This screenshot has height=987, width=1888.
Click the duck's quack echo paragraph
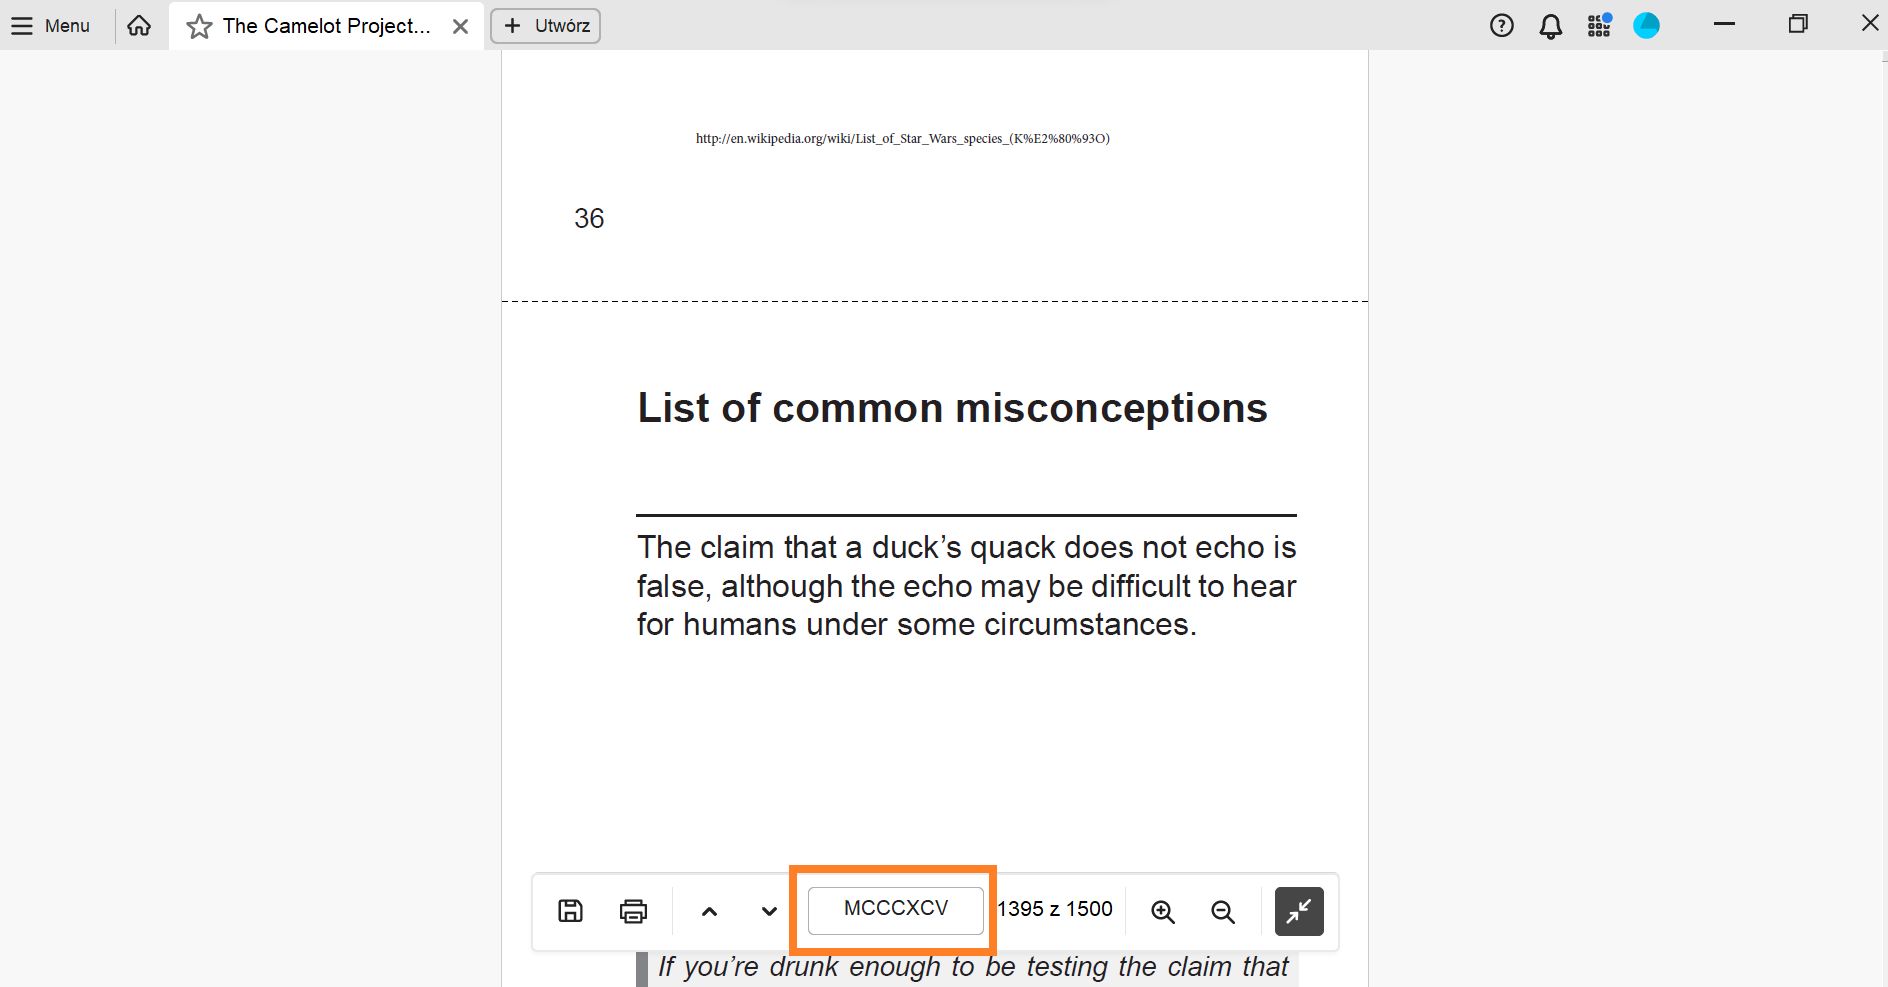click(x=966, y=586)
